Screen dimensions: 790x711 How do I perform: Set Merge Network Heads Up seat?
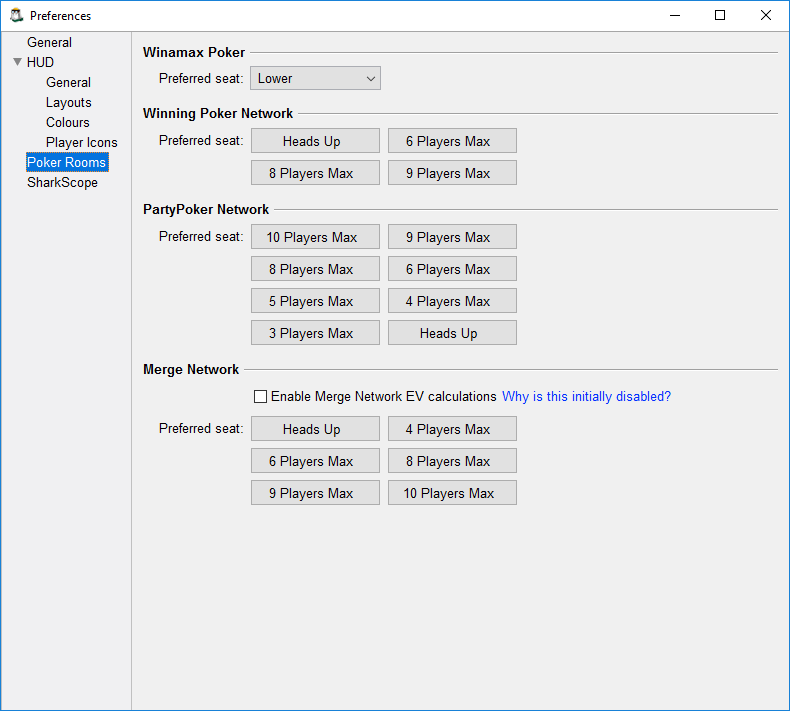click(x=315, y=429)
